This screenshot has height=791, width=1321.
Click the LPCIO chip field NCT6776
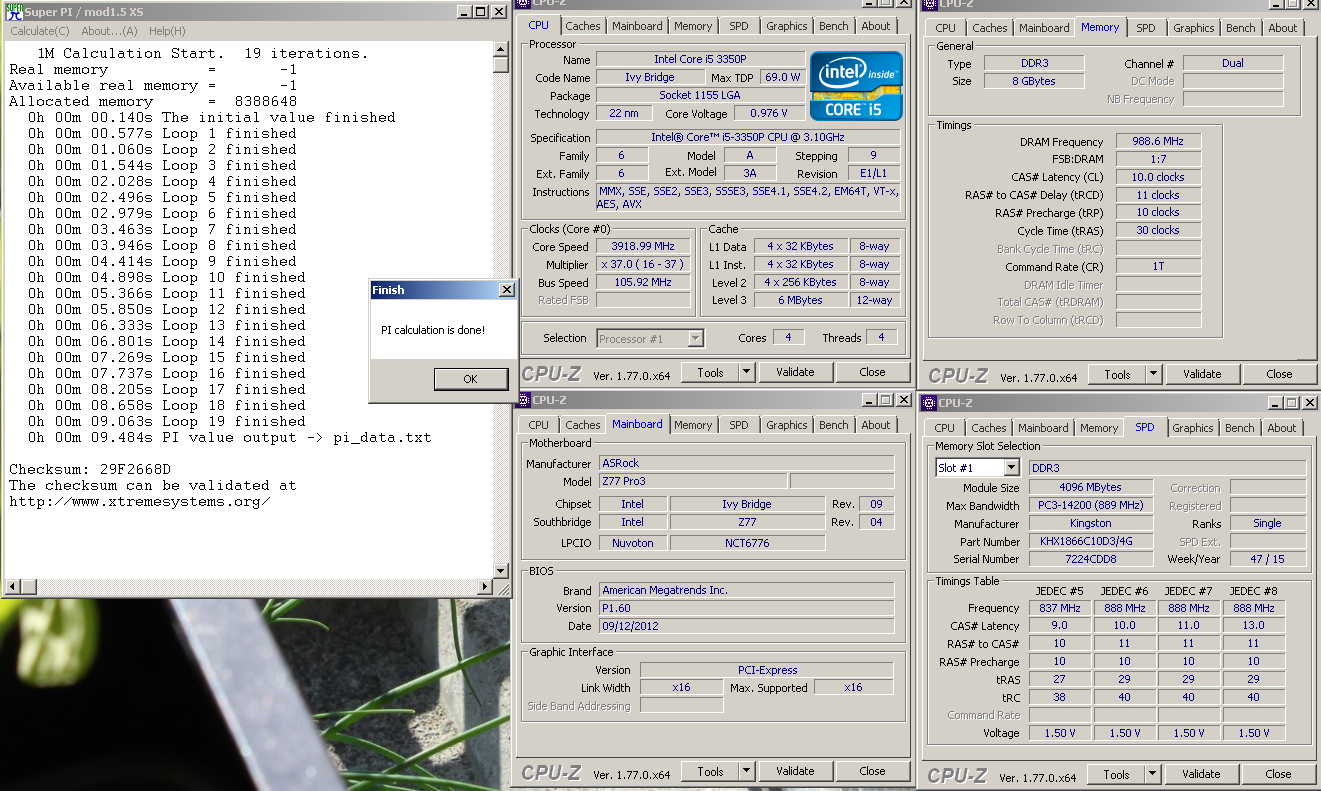pyautogui.click(x=747, y=543)
